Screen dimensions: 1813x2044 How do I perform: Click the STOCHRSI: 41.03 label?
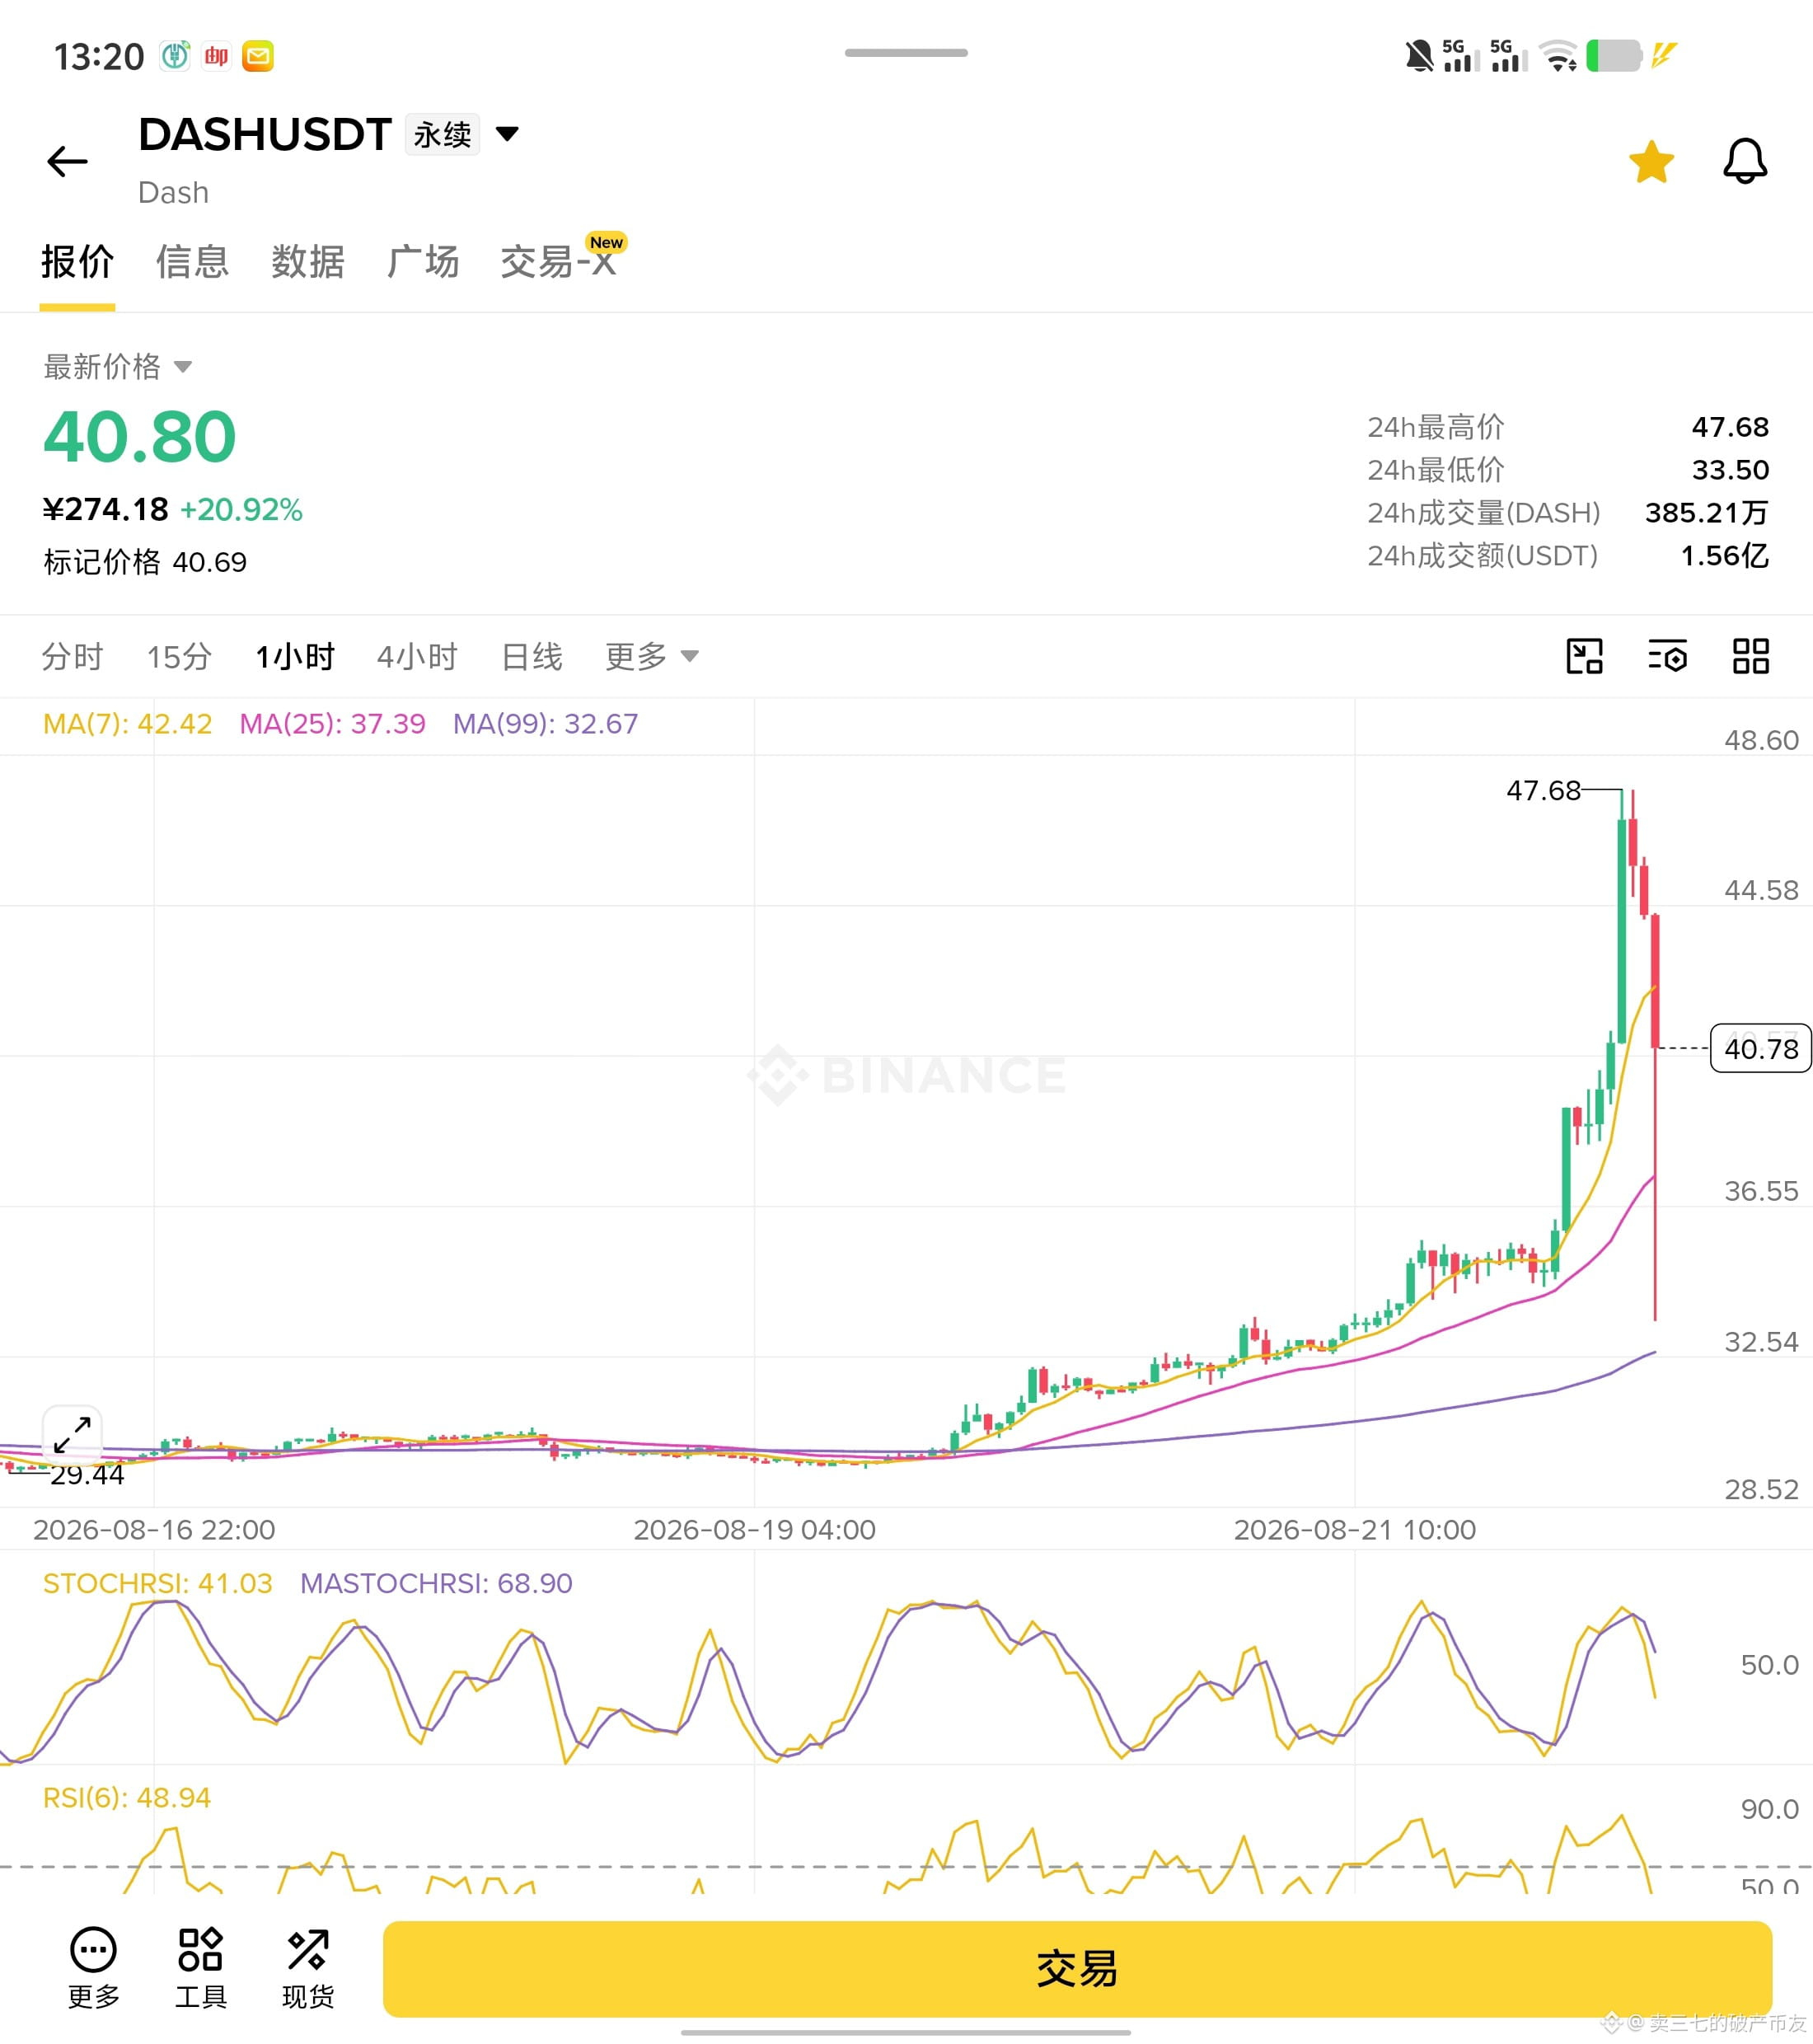tap(158, 1583)
